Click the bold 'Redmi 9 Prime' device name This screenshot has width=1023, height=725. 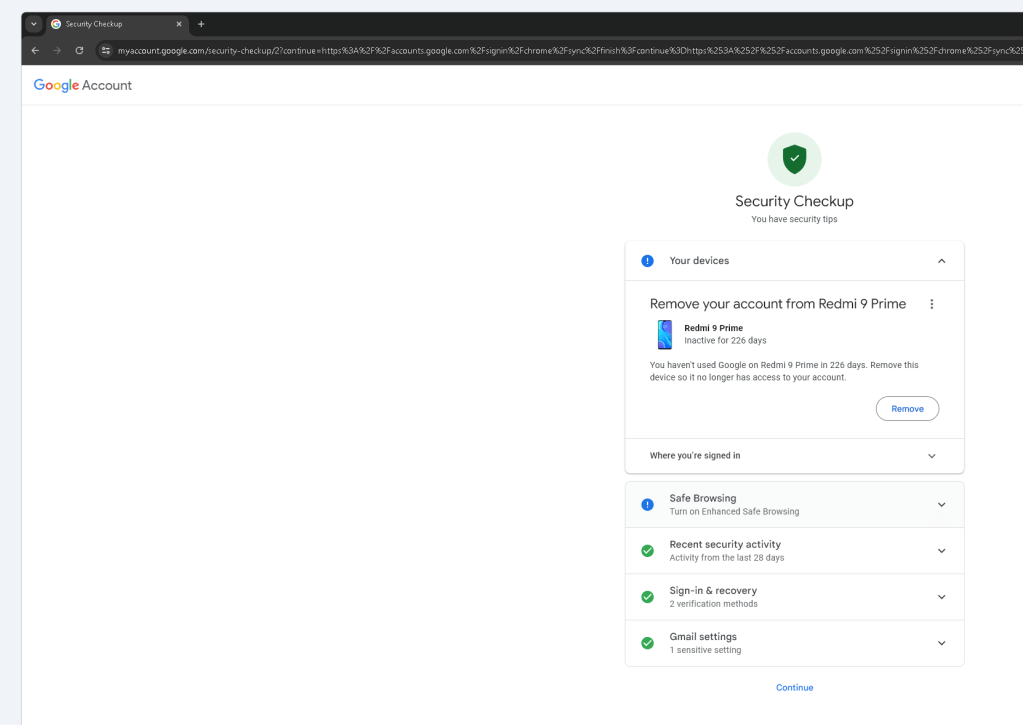click(713, 328)
